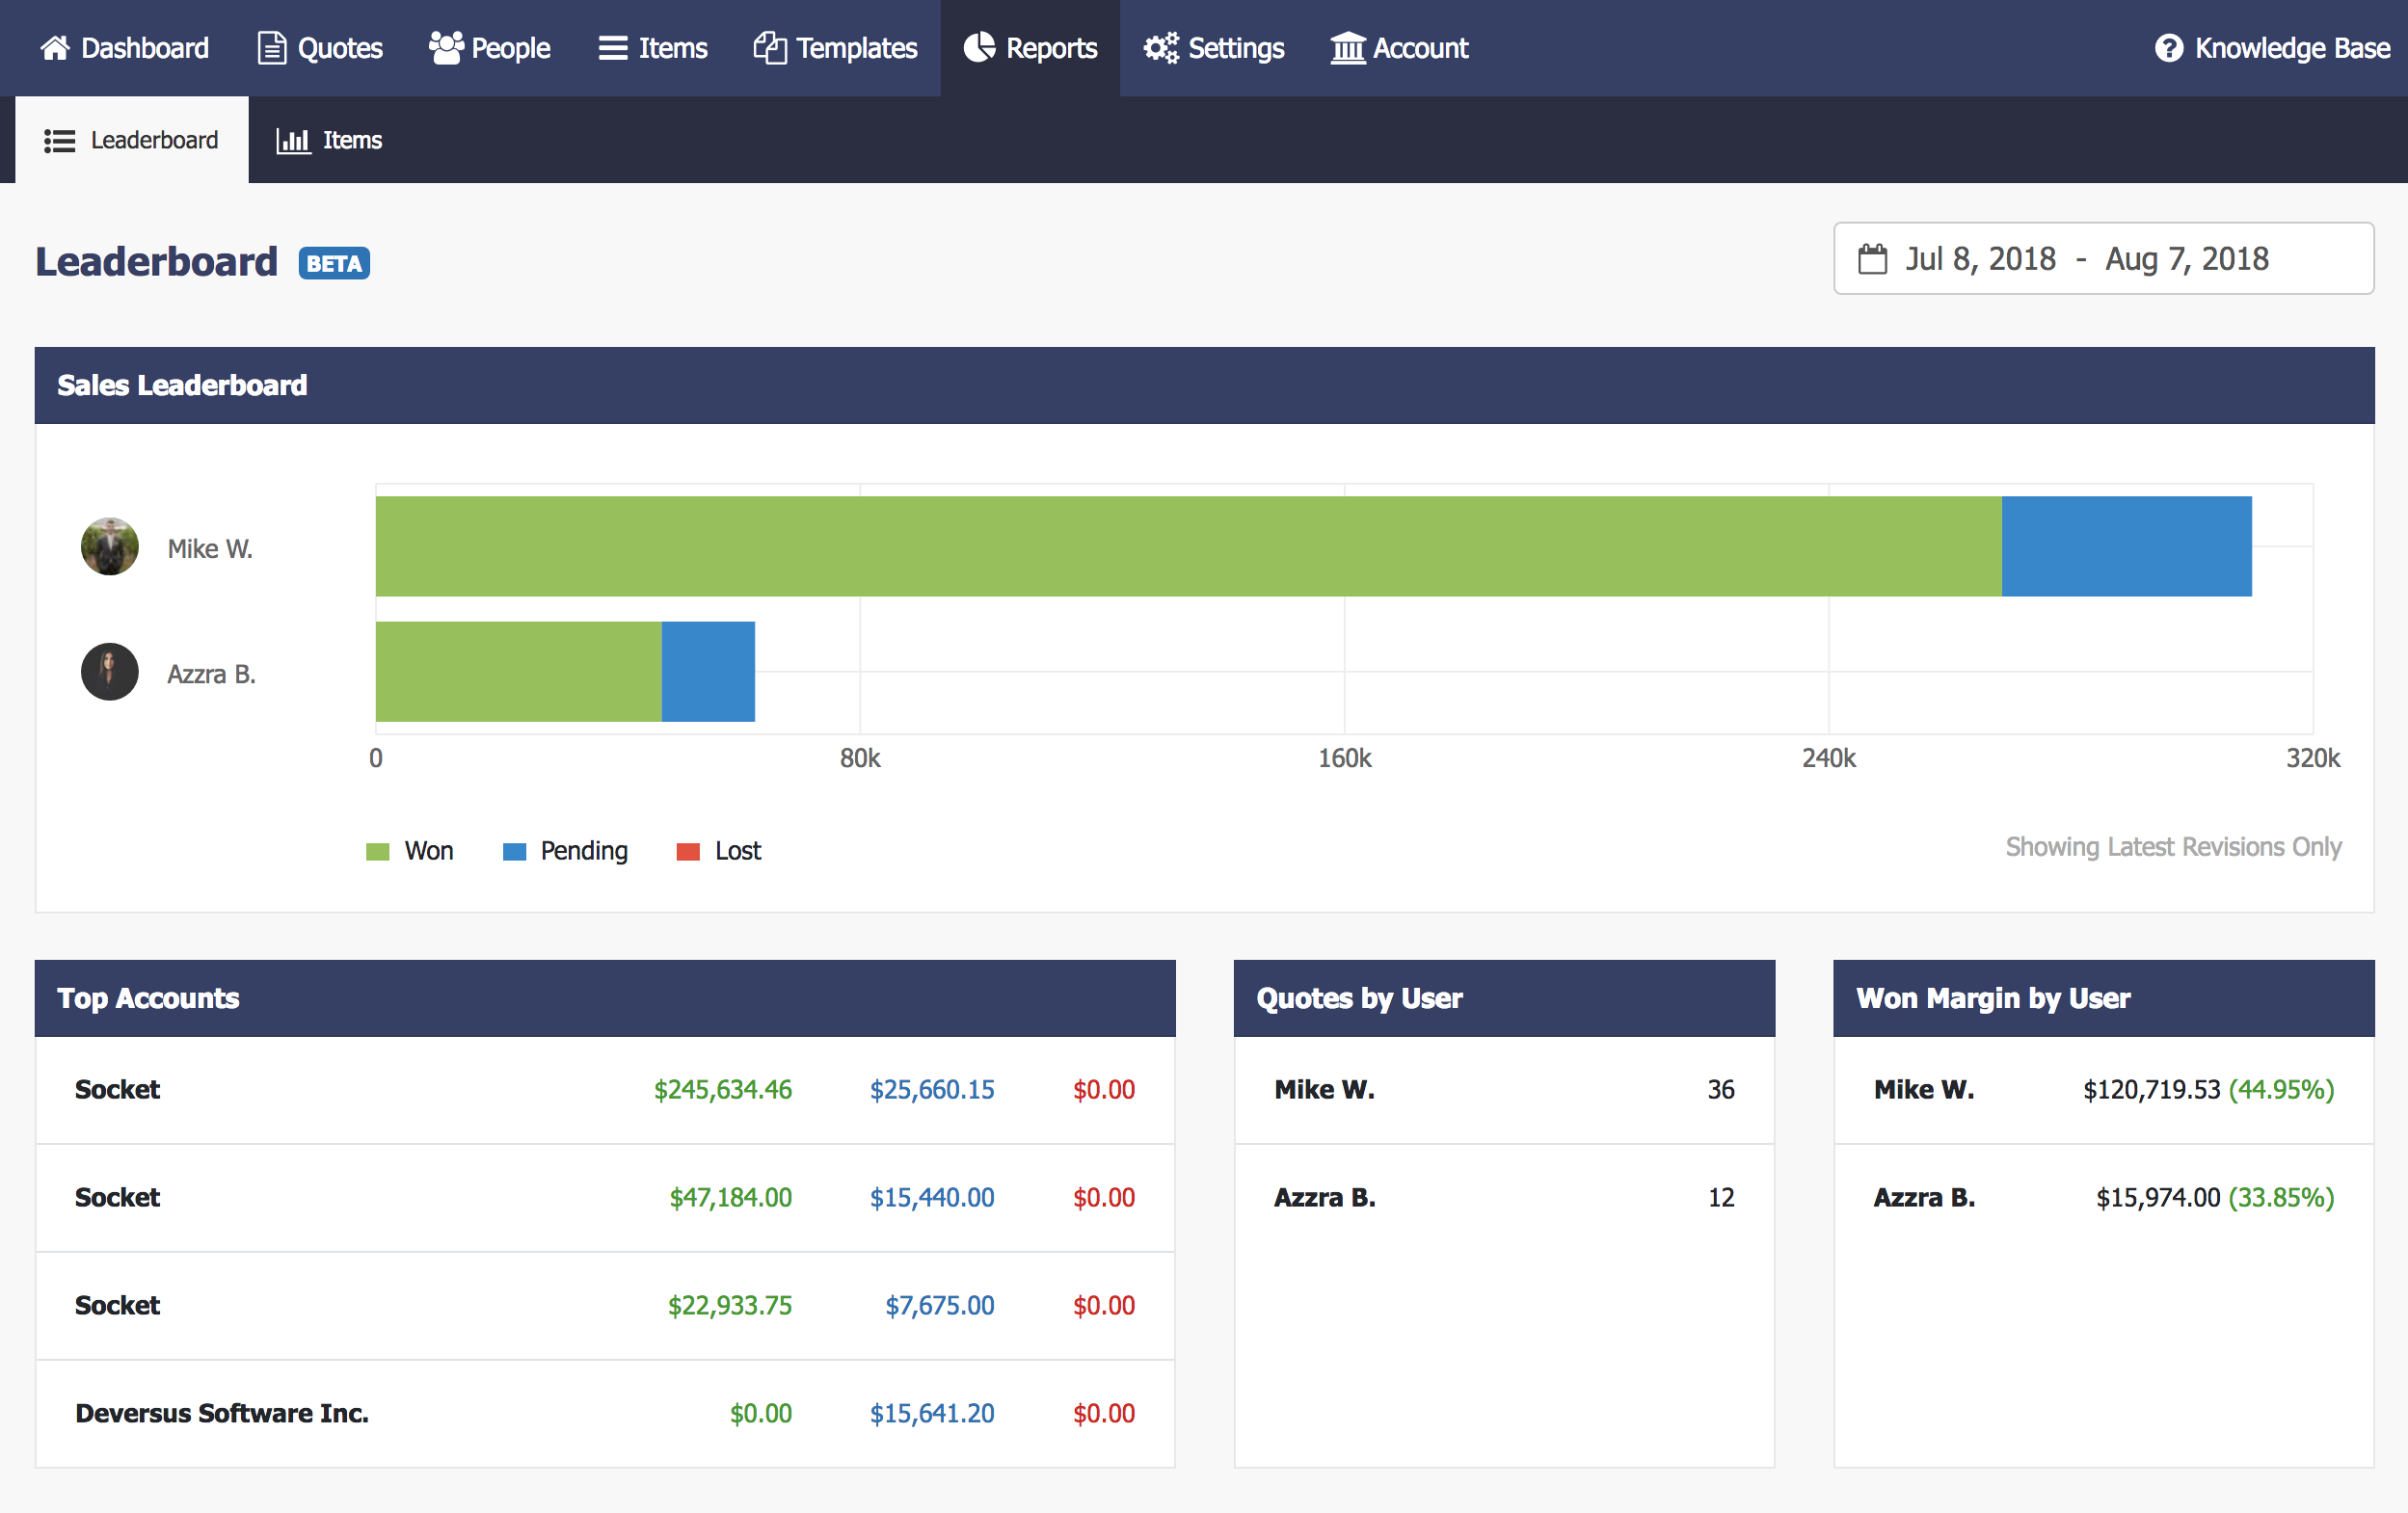Viewport: 2408px width, 1513px height.
Task: Open the Reports menu
Action: pyautogui.click(x=1030, y=48)
